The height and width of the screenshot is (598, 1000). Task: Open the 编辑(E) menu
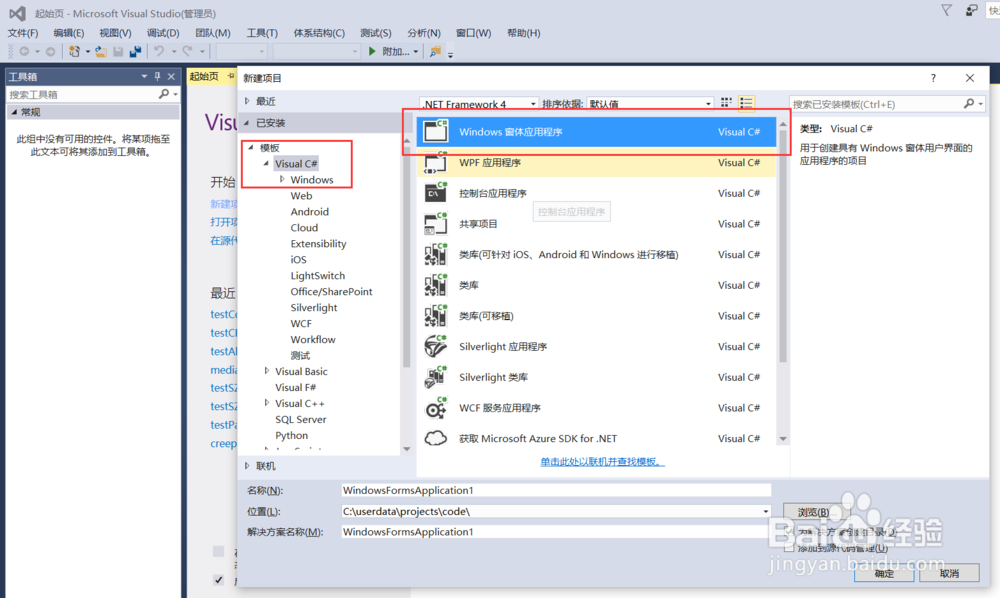pyautogui.click(x=69, y=33)
